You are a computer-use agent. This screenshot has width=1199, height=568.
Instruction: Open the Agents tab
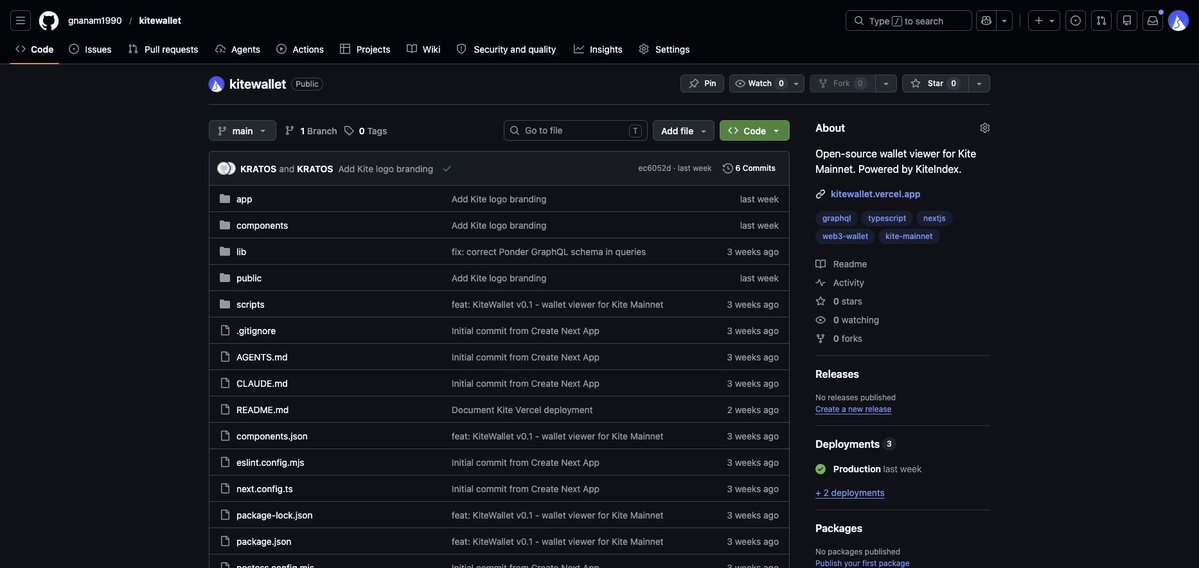pyautogui.click(x=238, y=49)
